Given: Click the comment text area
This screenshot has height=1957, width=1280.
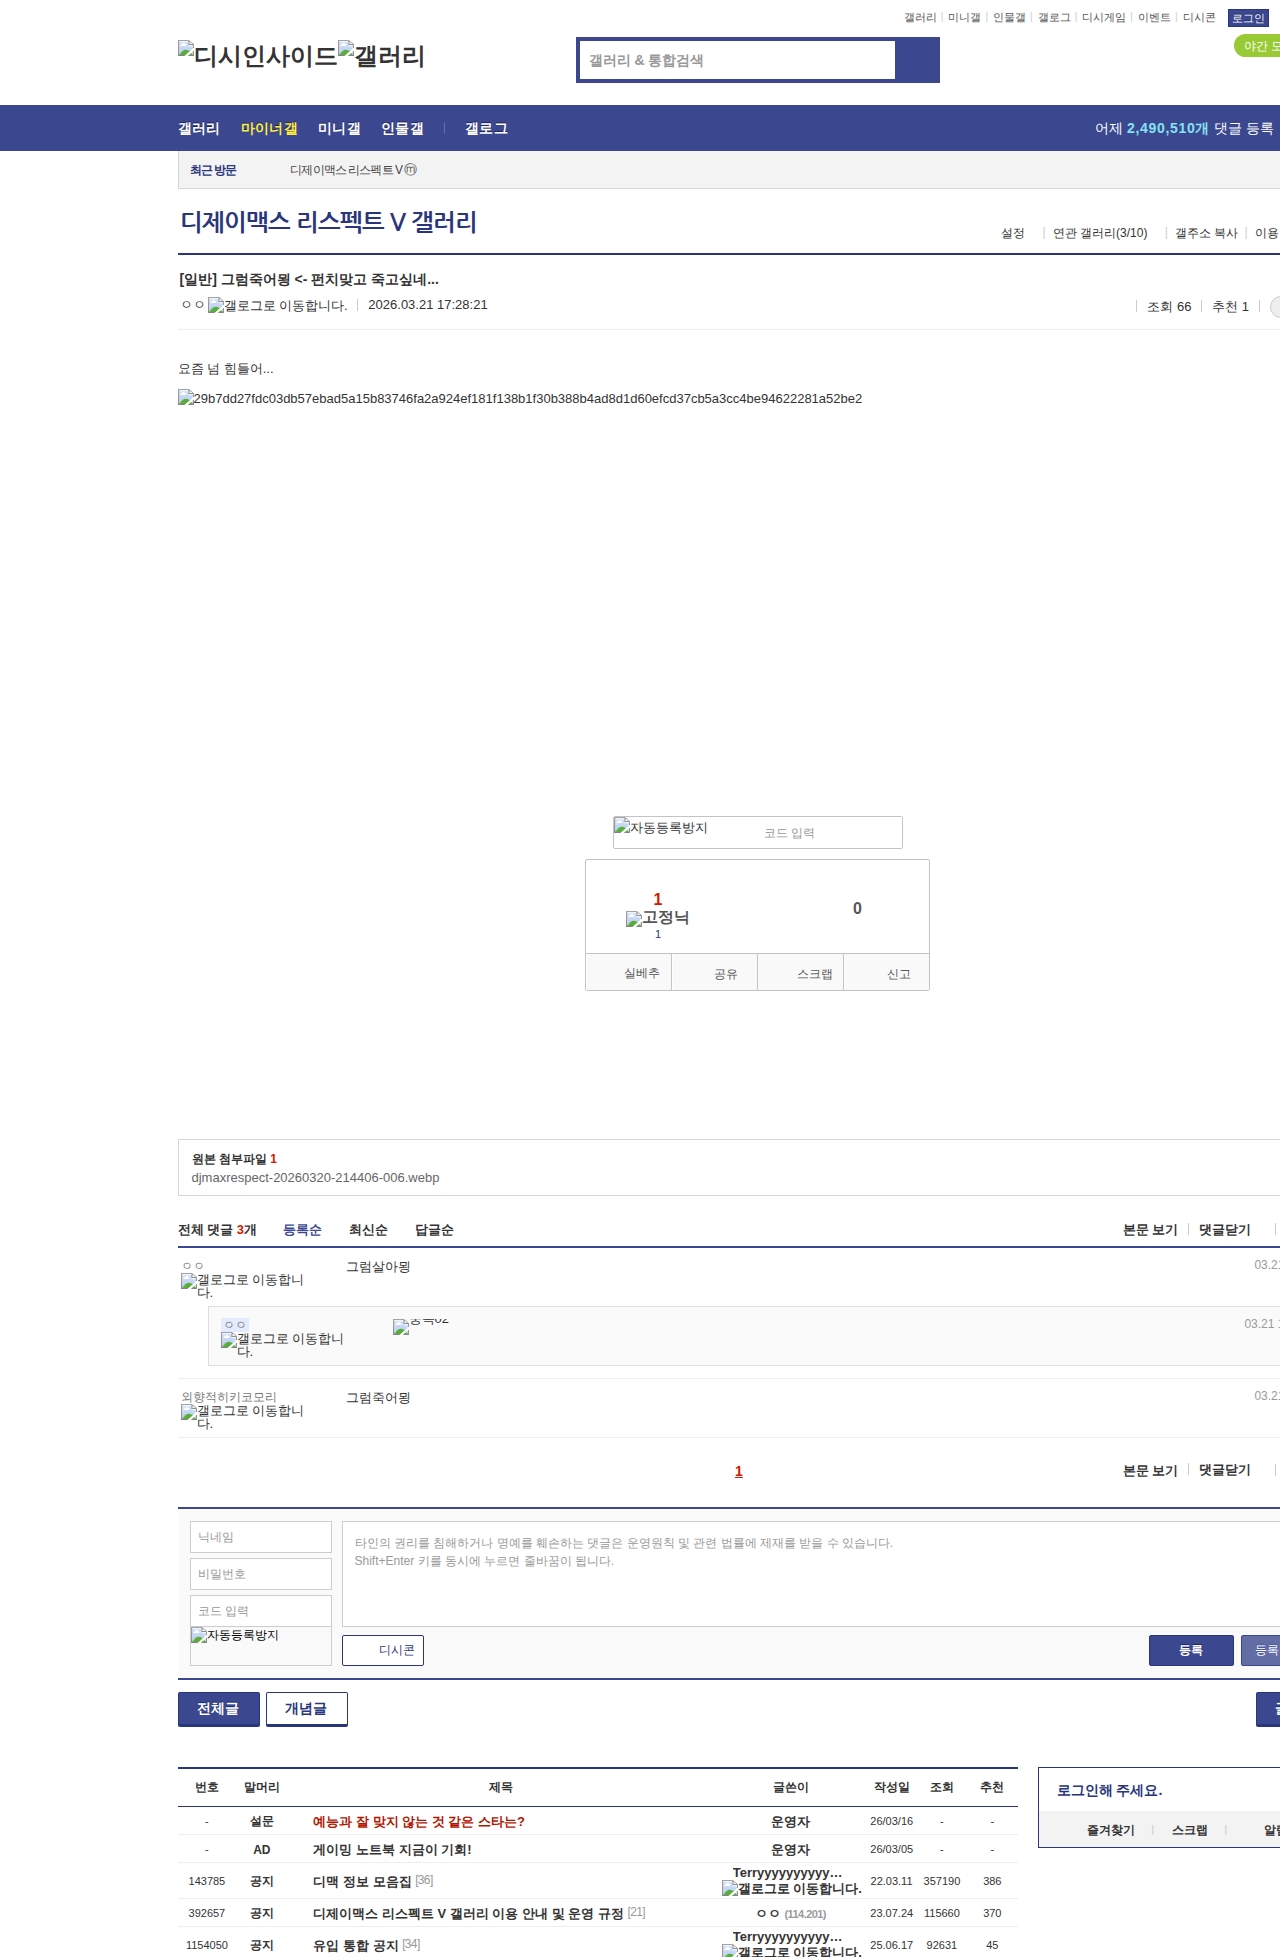Looking at the screenshot, I should [x=811, y=1574].
